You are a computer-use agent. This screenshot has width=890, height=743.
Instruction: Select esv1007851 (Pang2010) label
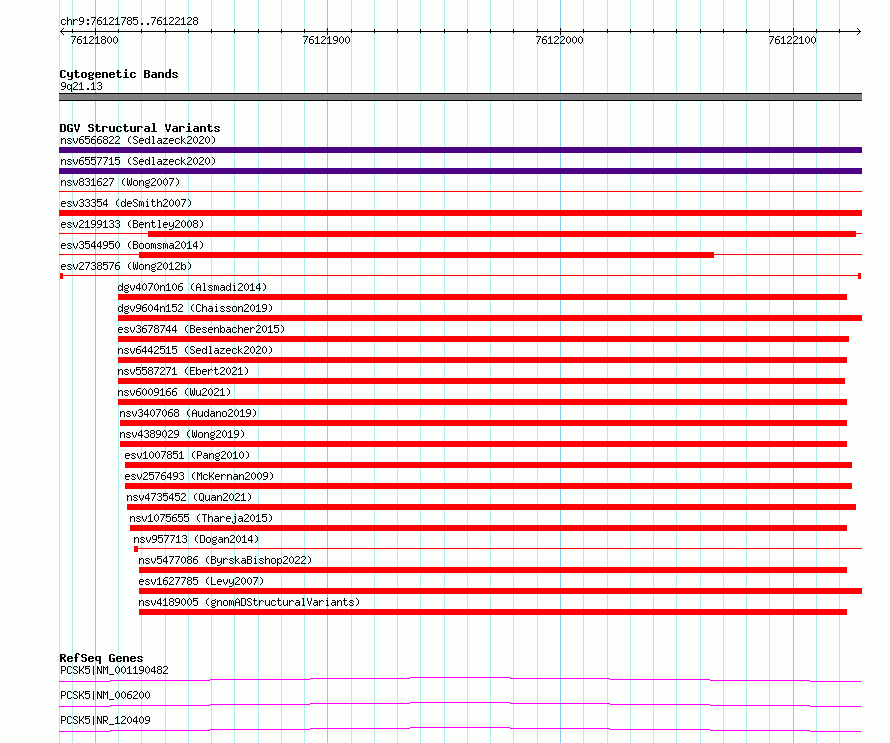[x=187, y=455]
